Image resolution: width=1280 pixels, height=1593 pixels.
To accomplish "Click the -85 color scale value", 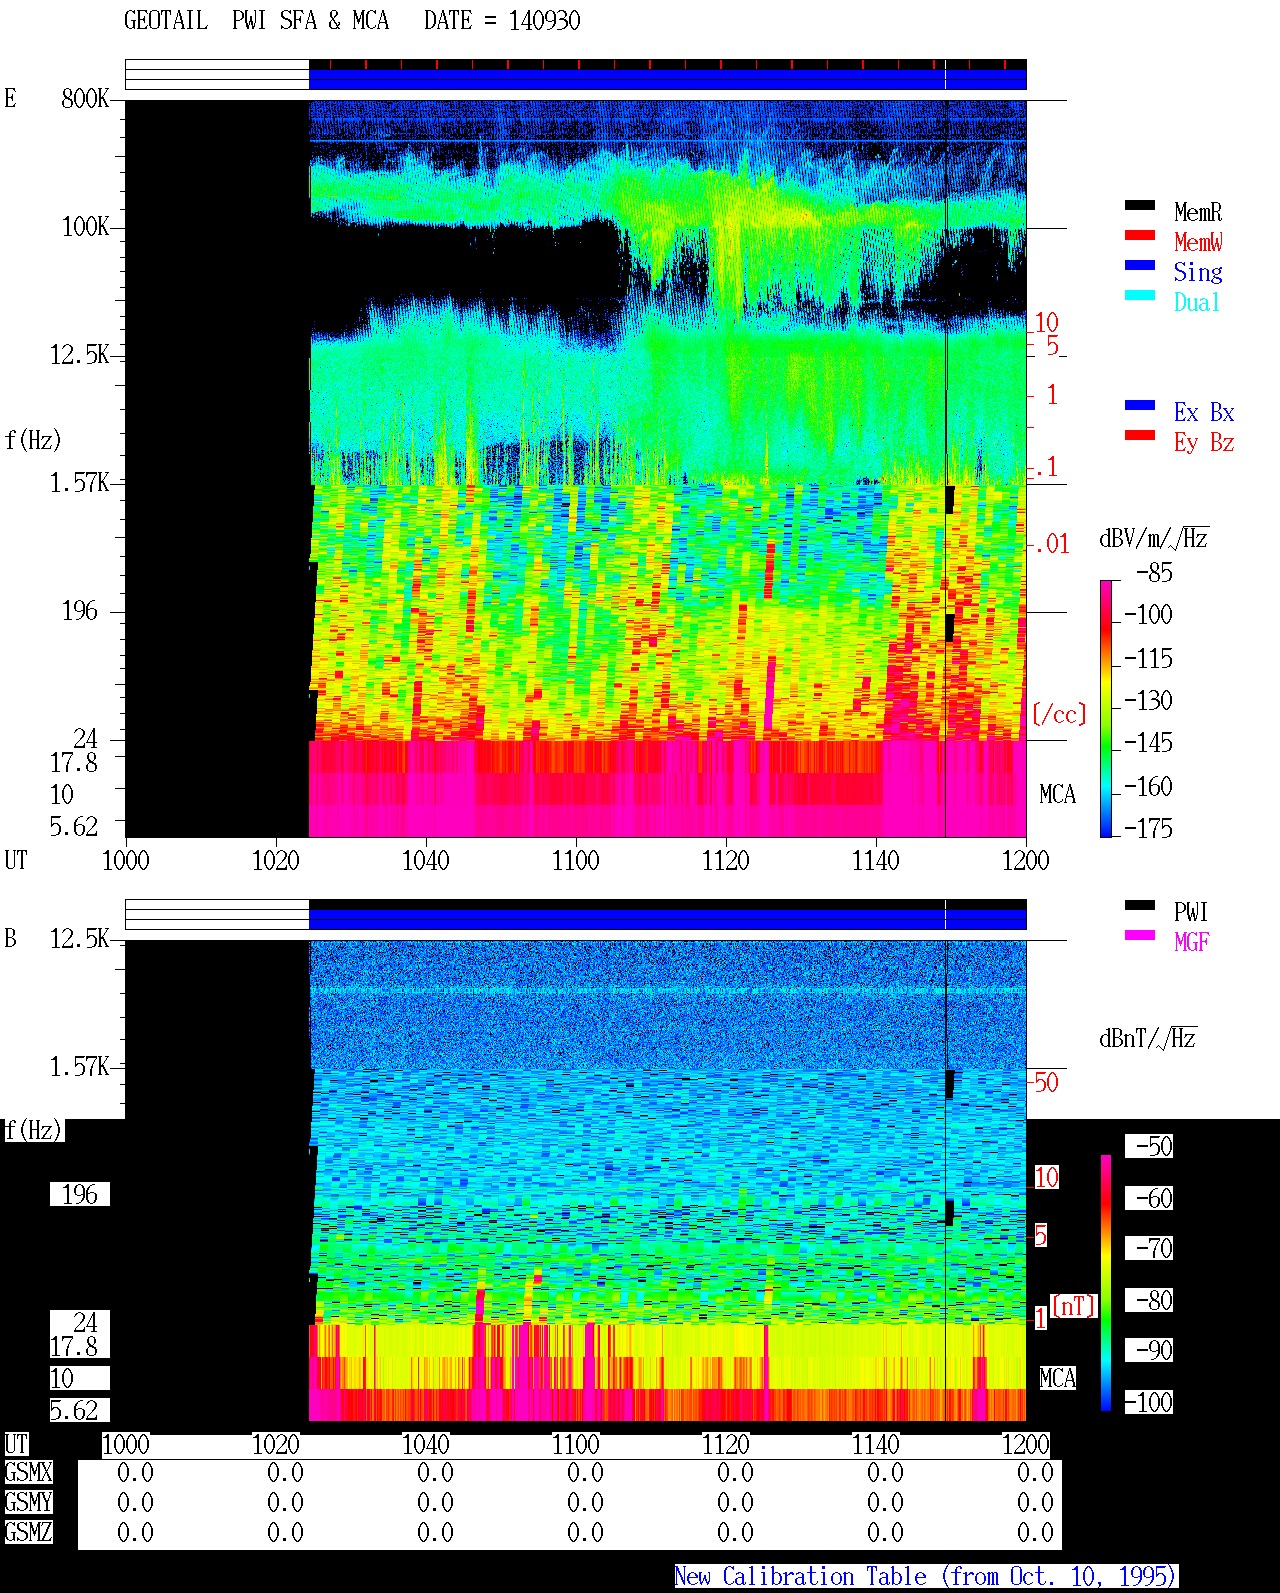I will pos(1155,573).
